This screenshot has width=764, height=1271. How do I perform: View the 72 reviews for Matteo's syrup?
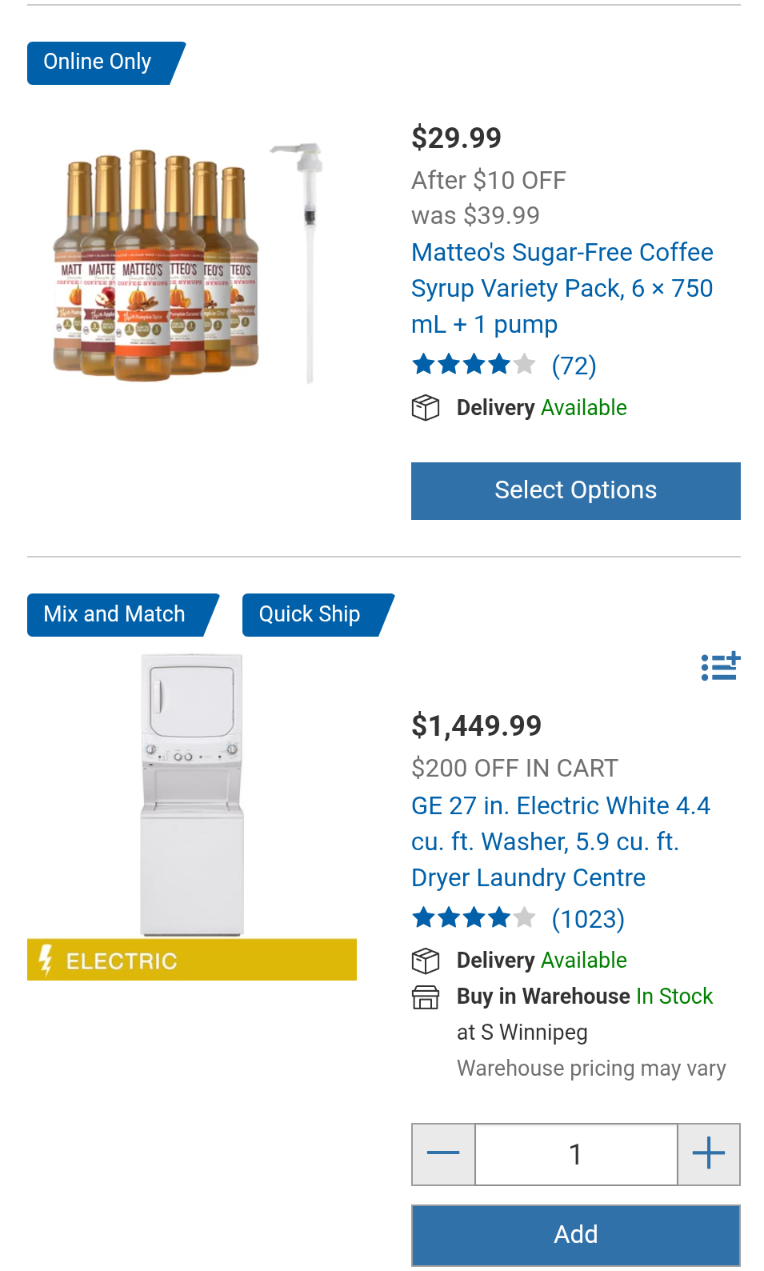click(574, 366)
